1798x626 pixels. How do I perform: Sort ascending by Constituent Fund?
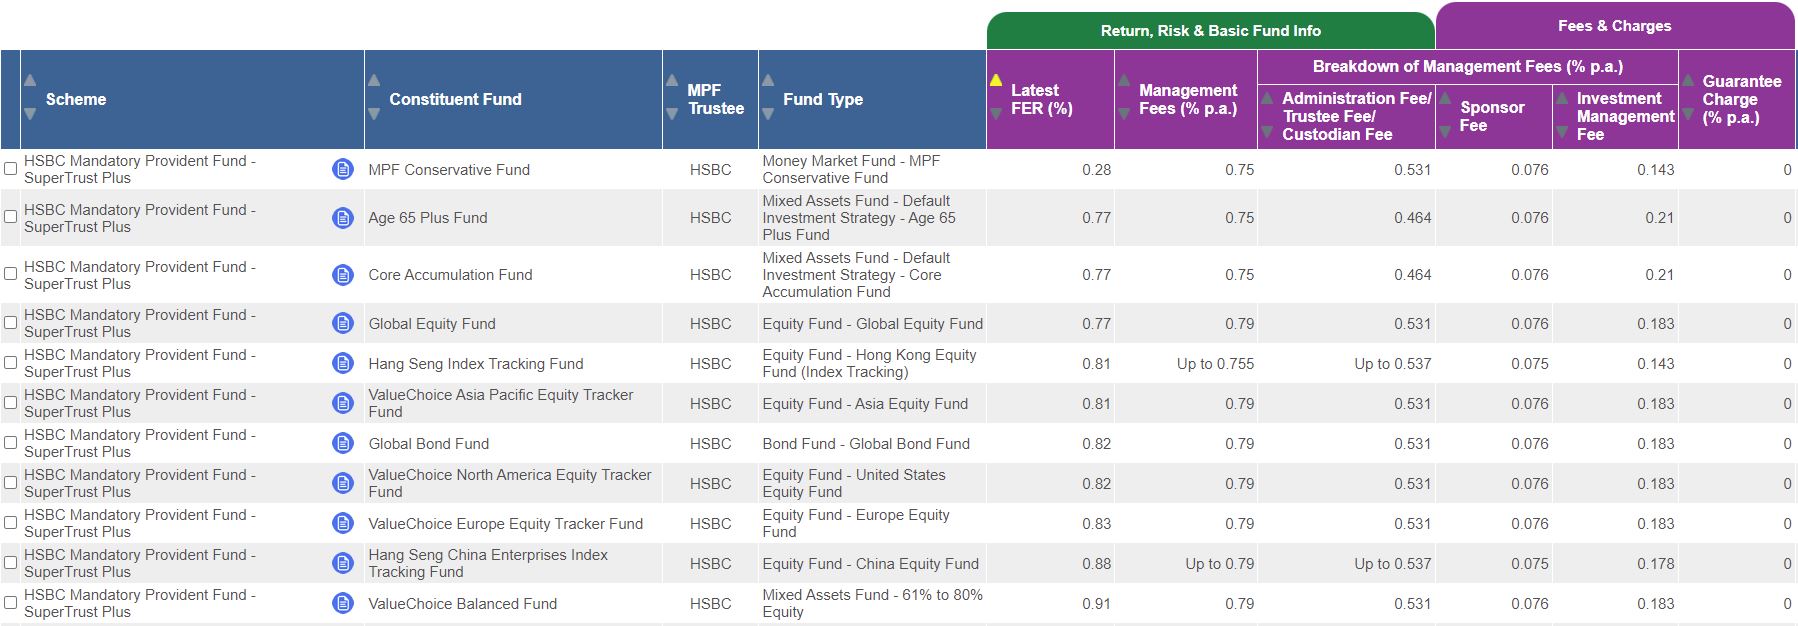374,80
